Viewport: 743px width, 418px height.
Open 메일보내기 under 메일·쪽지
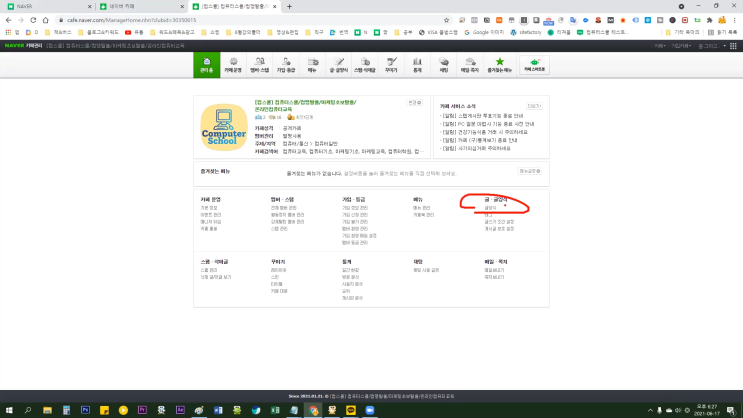tap(494, 270)
